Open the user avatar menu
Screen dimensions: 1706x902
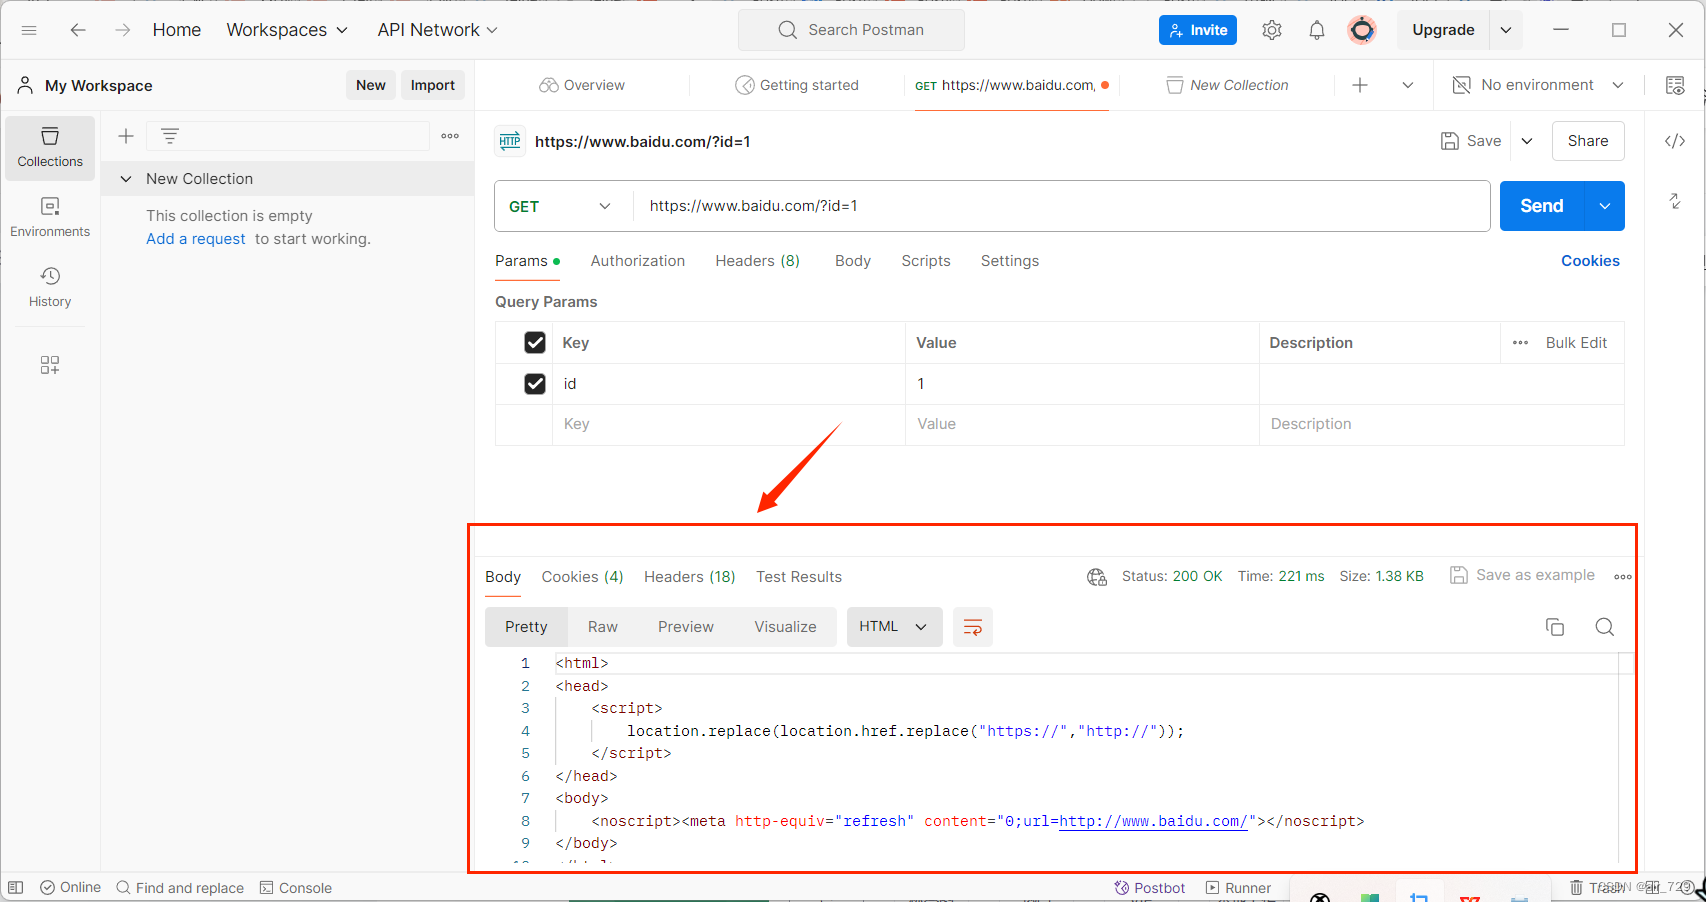tap(1362, 30)
